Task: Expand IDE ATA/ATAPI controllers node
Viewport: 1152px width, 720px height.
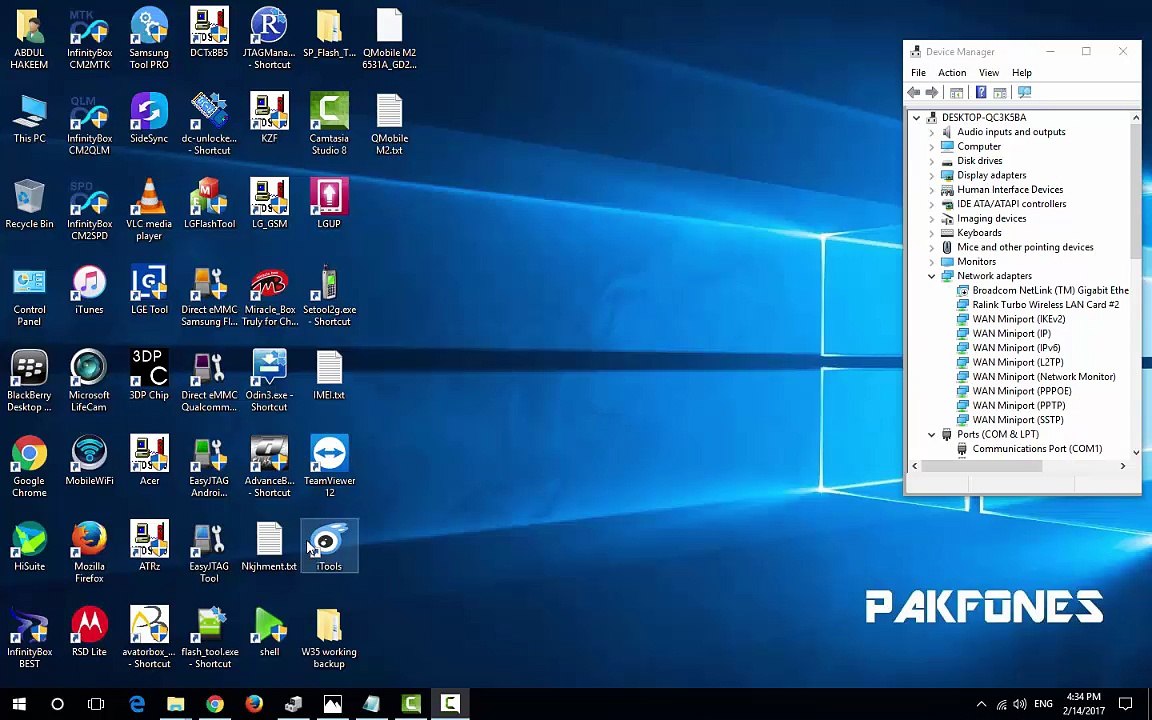Action: [932, 204]
